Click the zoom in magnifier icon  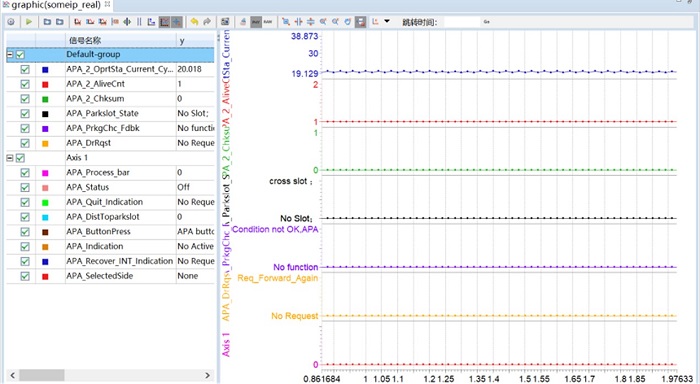[323, 21]
